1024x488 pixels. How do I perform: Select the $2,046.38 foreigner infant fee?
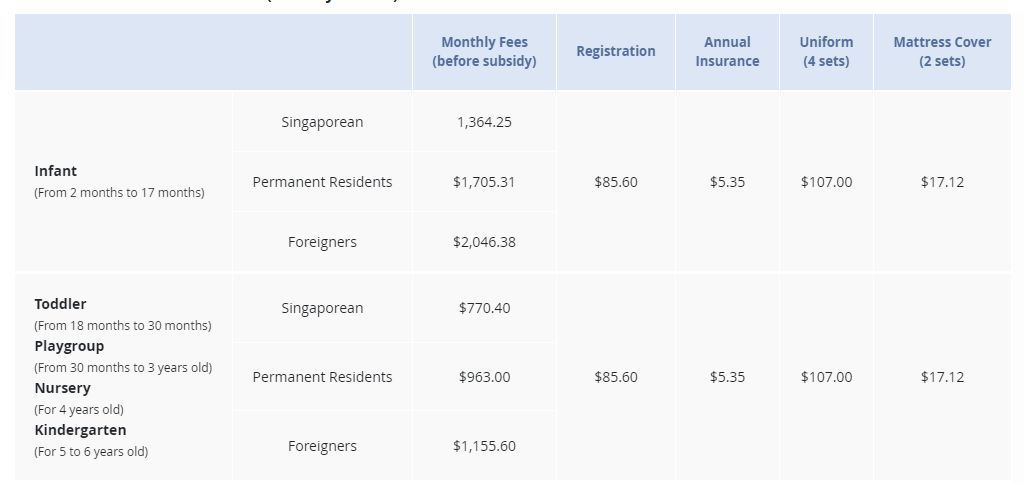484,242
